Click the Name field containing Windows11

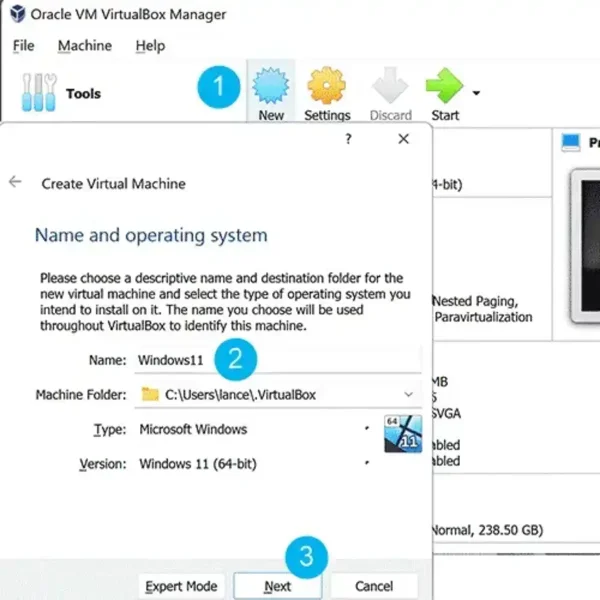[278, 360]
